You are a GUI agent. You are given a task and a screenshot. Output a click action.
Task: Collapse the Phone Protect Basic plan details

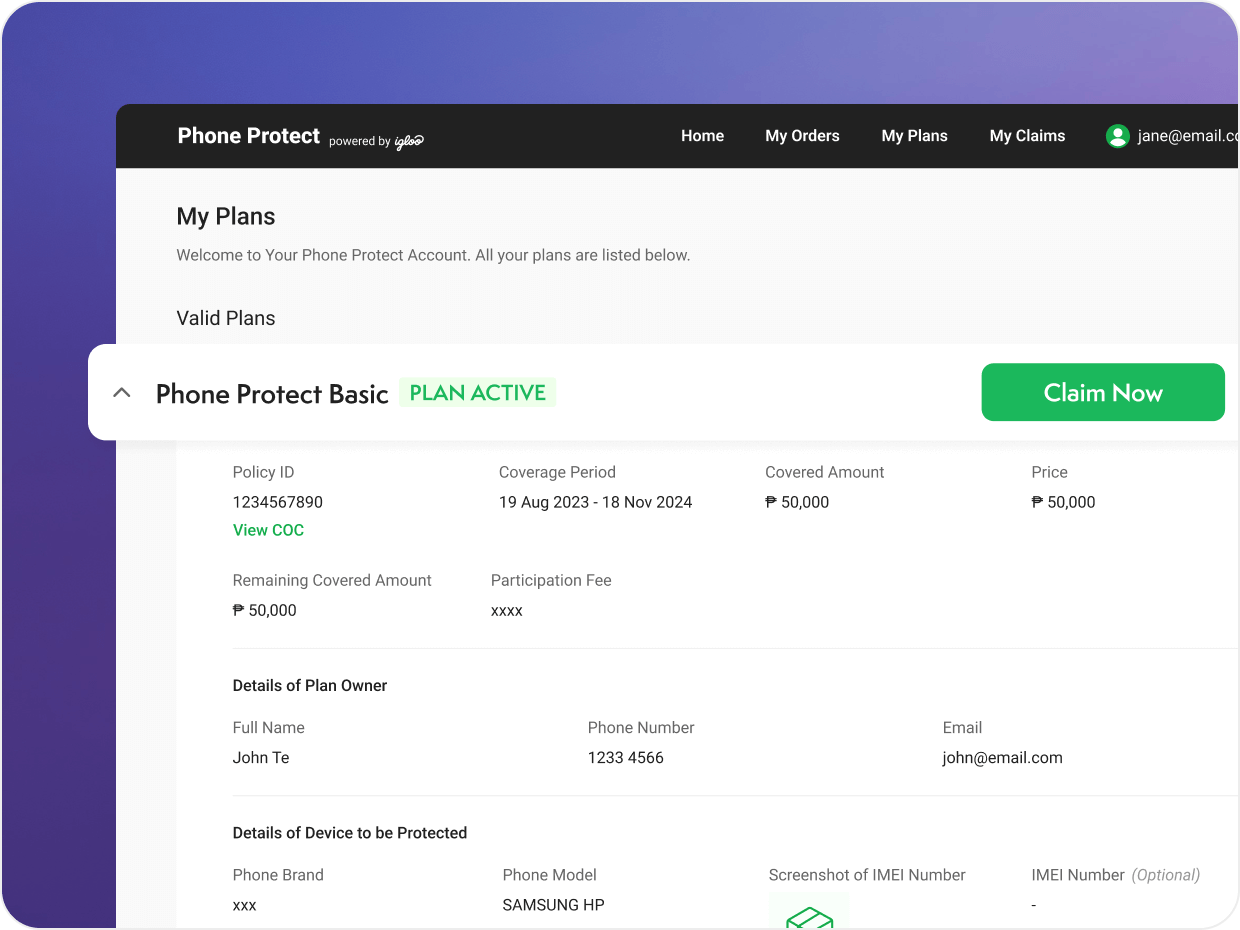[x=121, y=392]
